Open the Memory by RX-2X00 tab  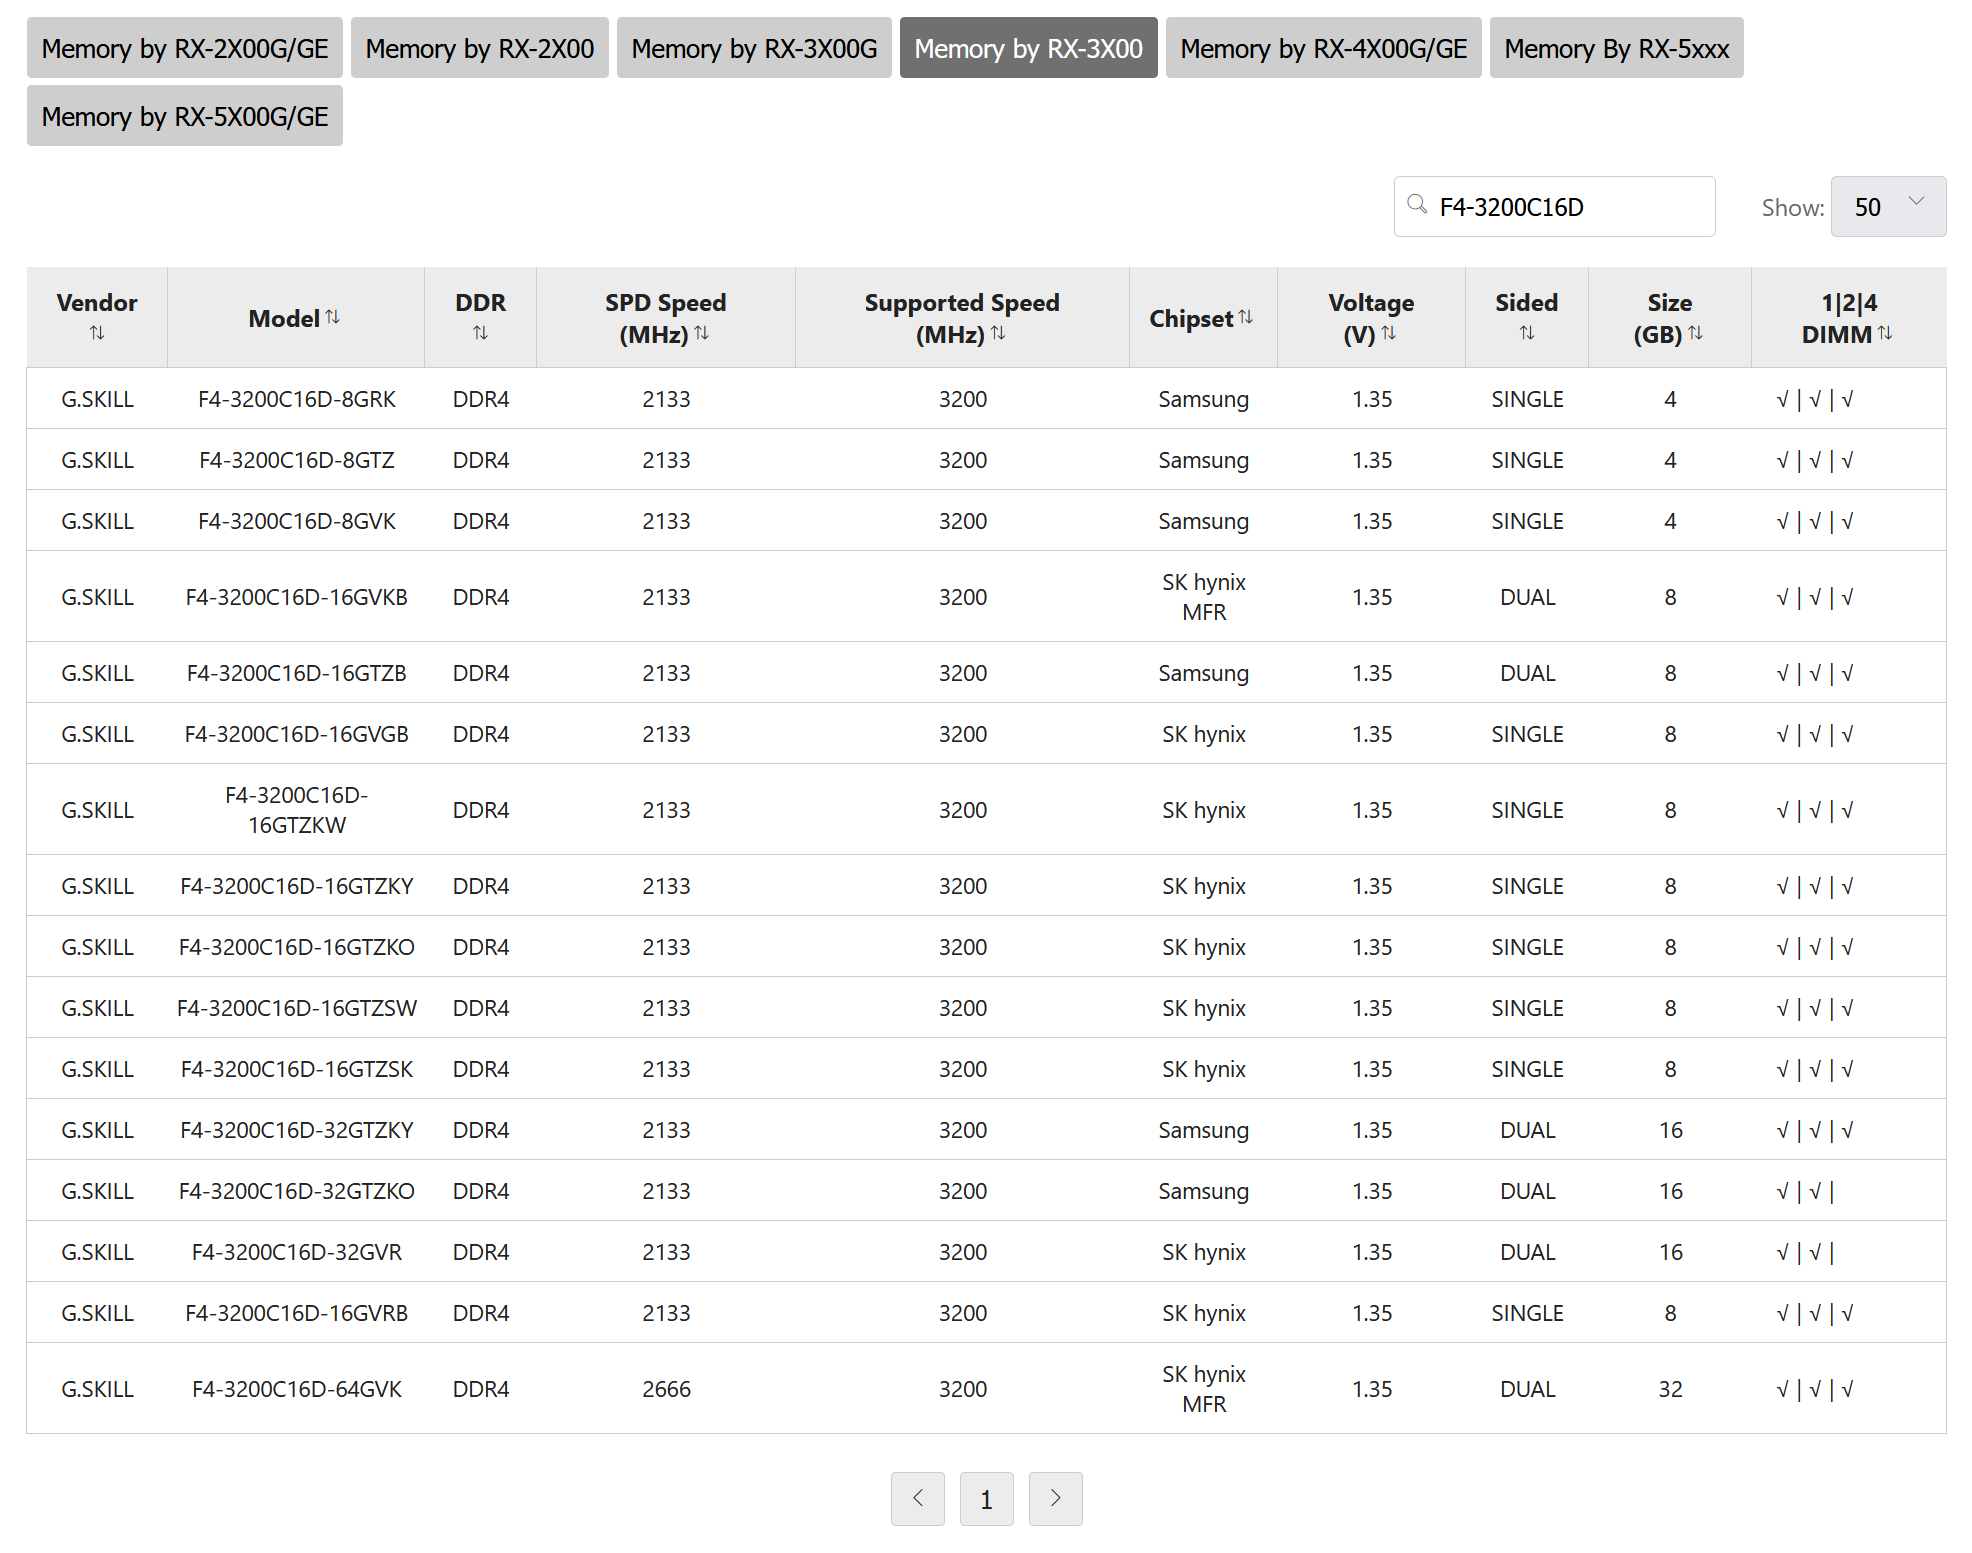[480, 48]
